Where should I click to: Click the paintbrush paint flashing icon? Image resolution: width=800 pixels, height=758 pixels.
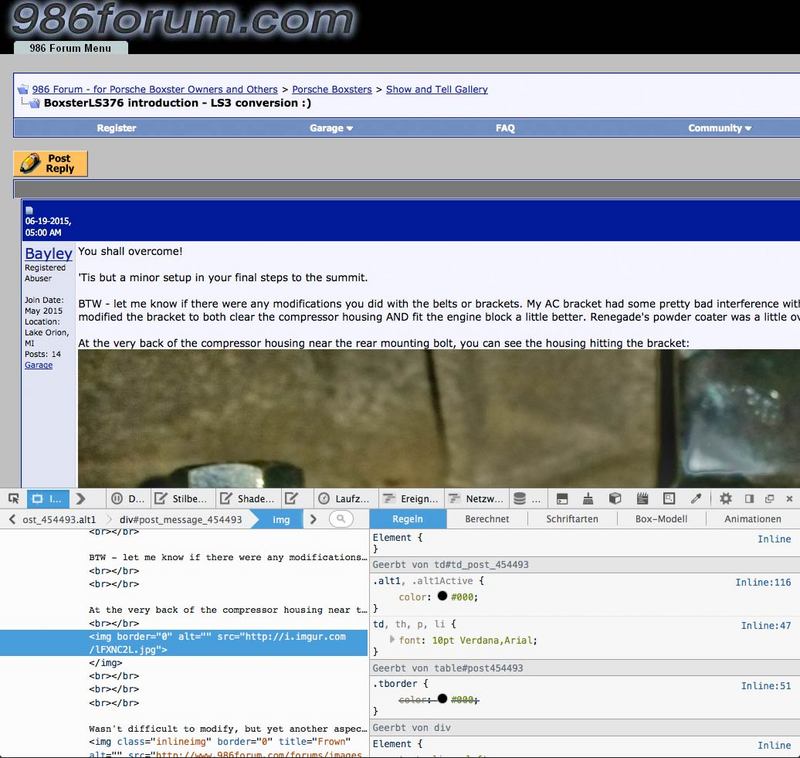590,498
